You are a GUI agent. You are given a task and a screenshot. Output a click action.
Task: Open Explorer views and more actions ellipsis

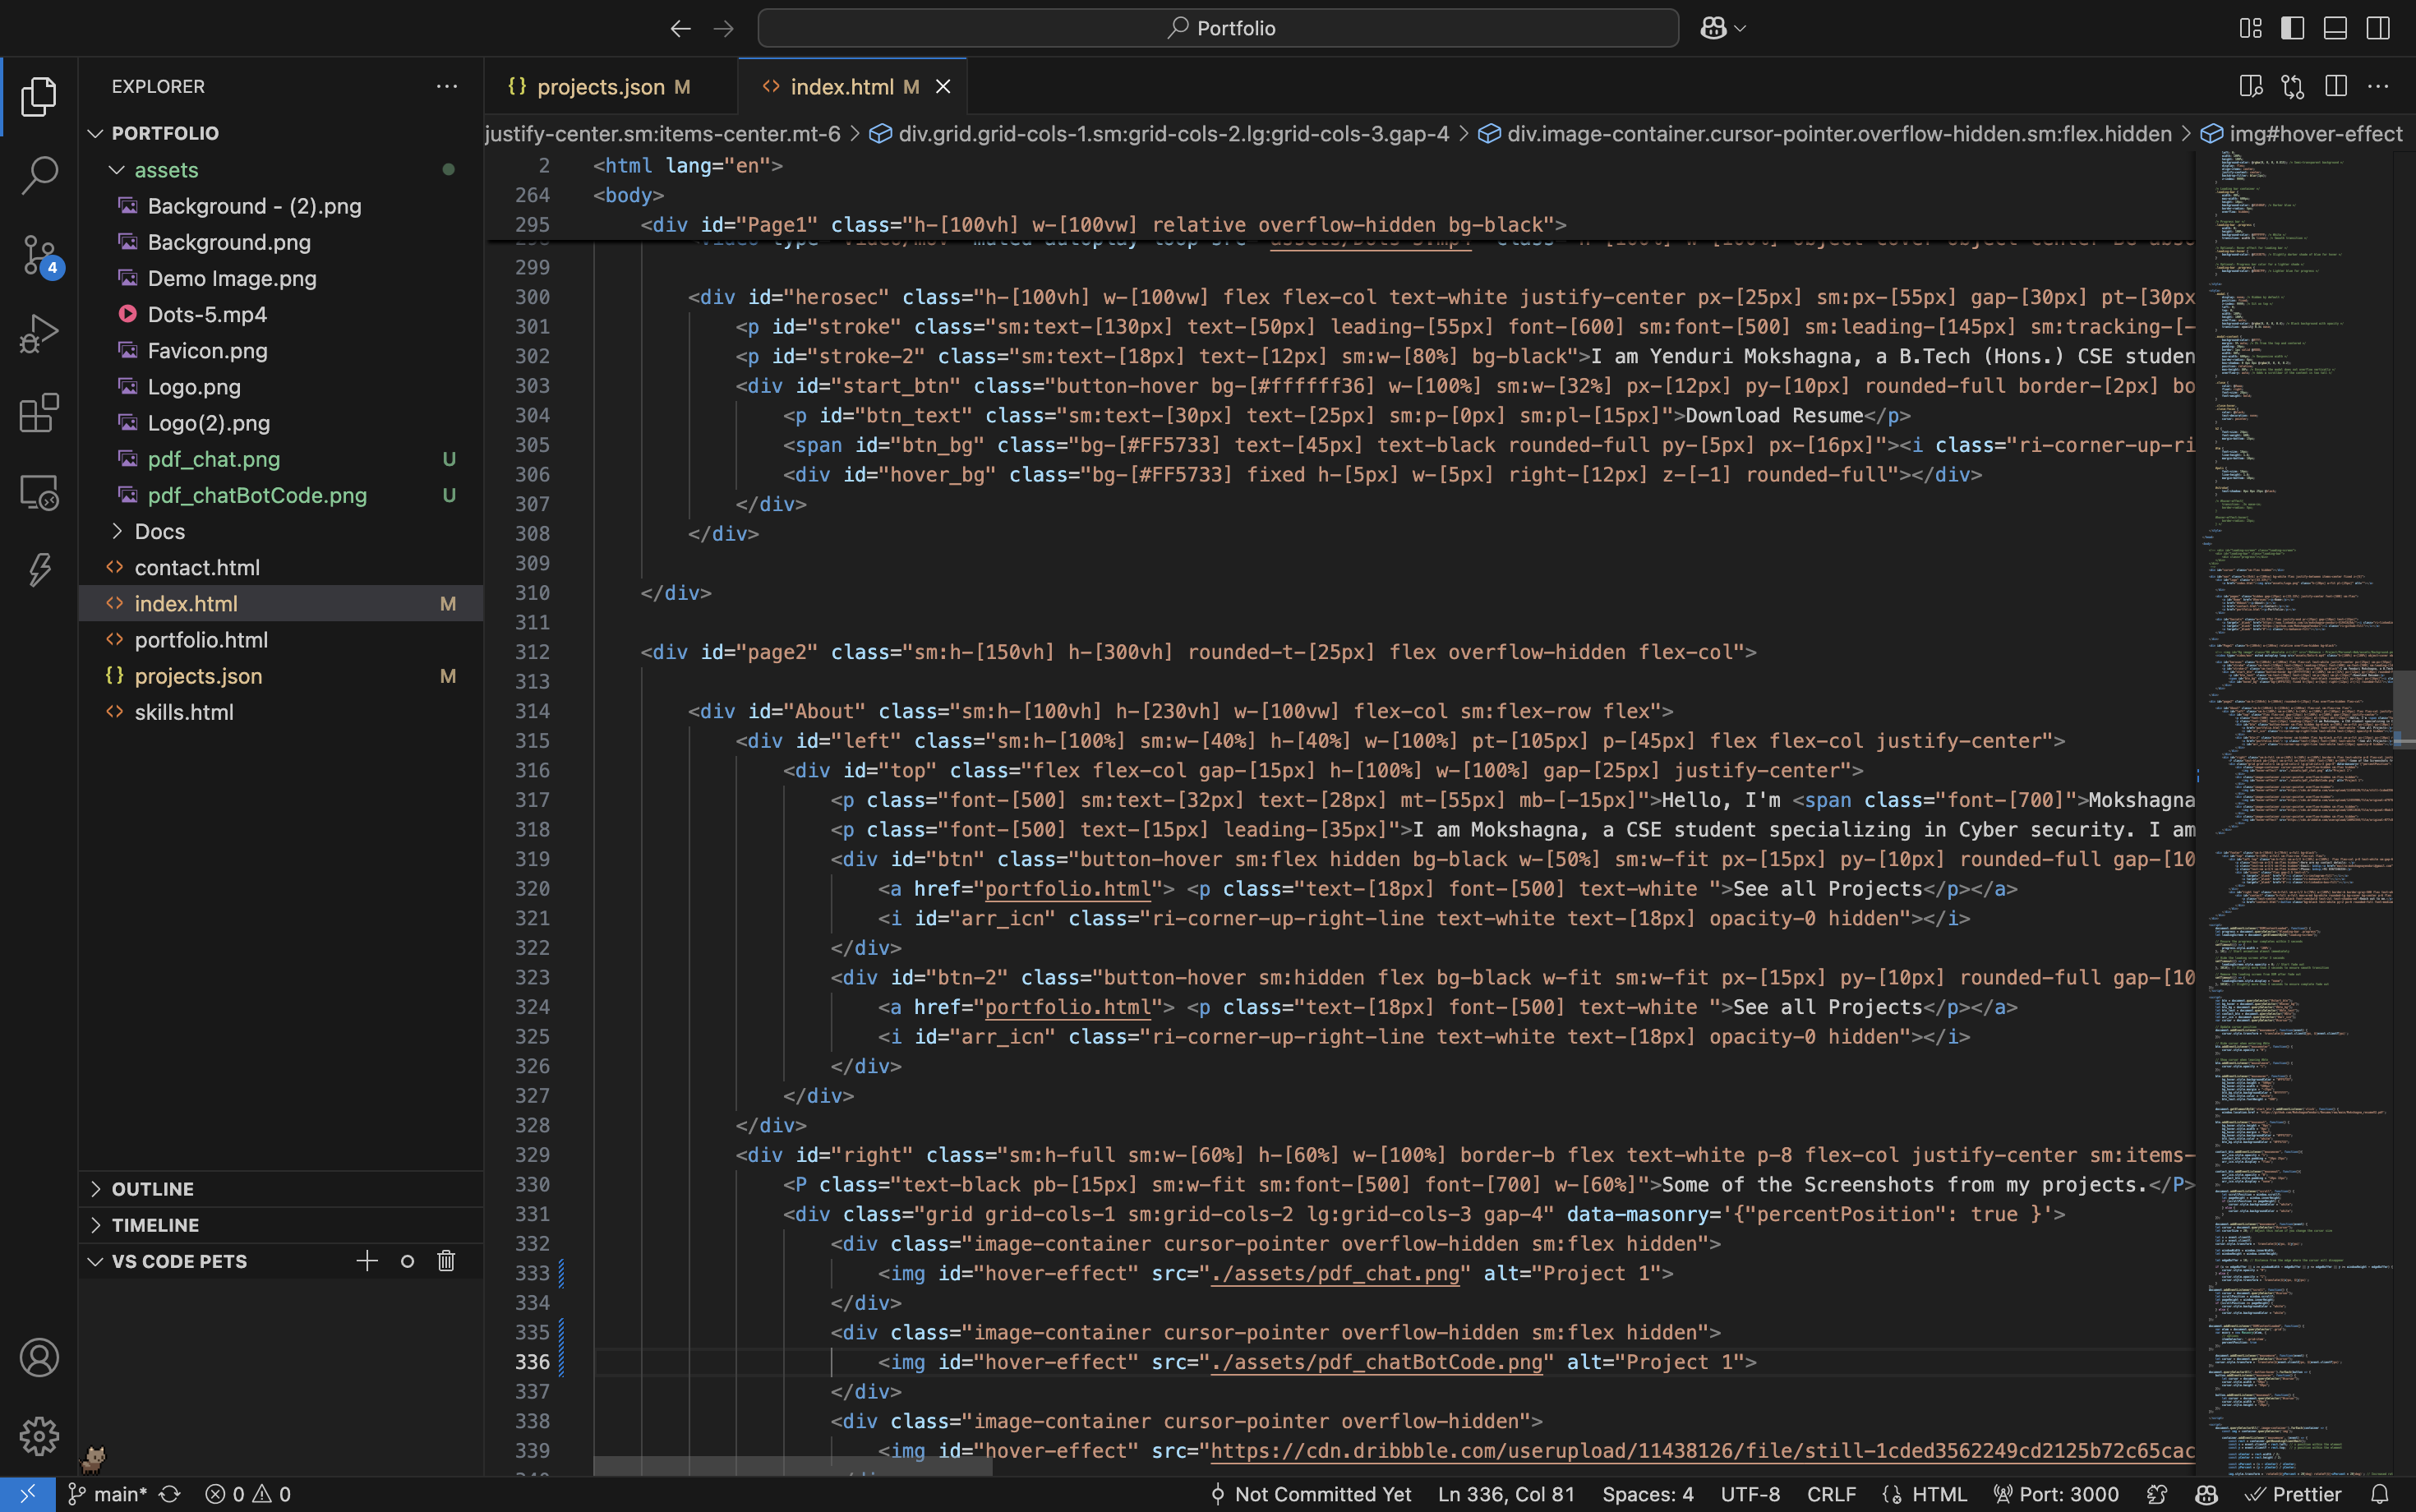tap(447, 86)
